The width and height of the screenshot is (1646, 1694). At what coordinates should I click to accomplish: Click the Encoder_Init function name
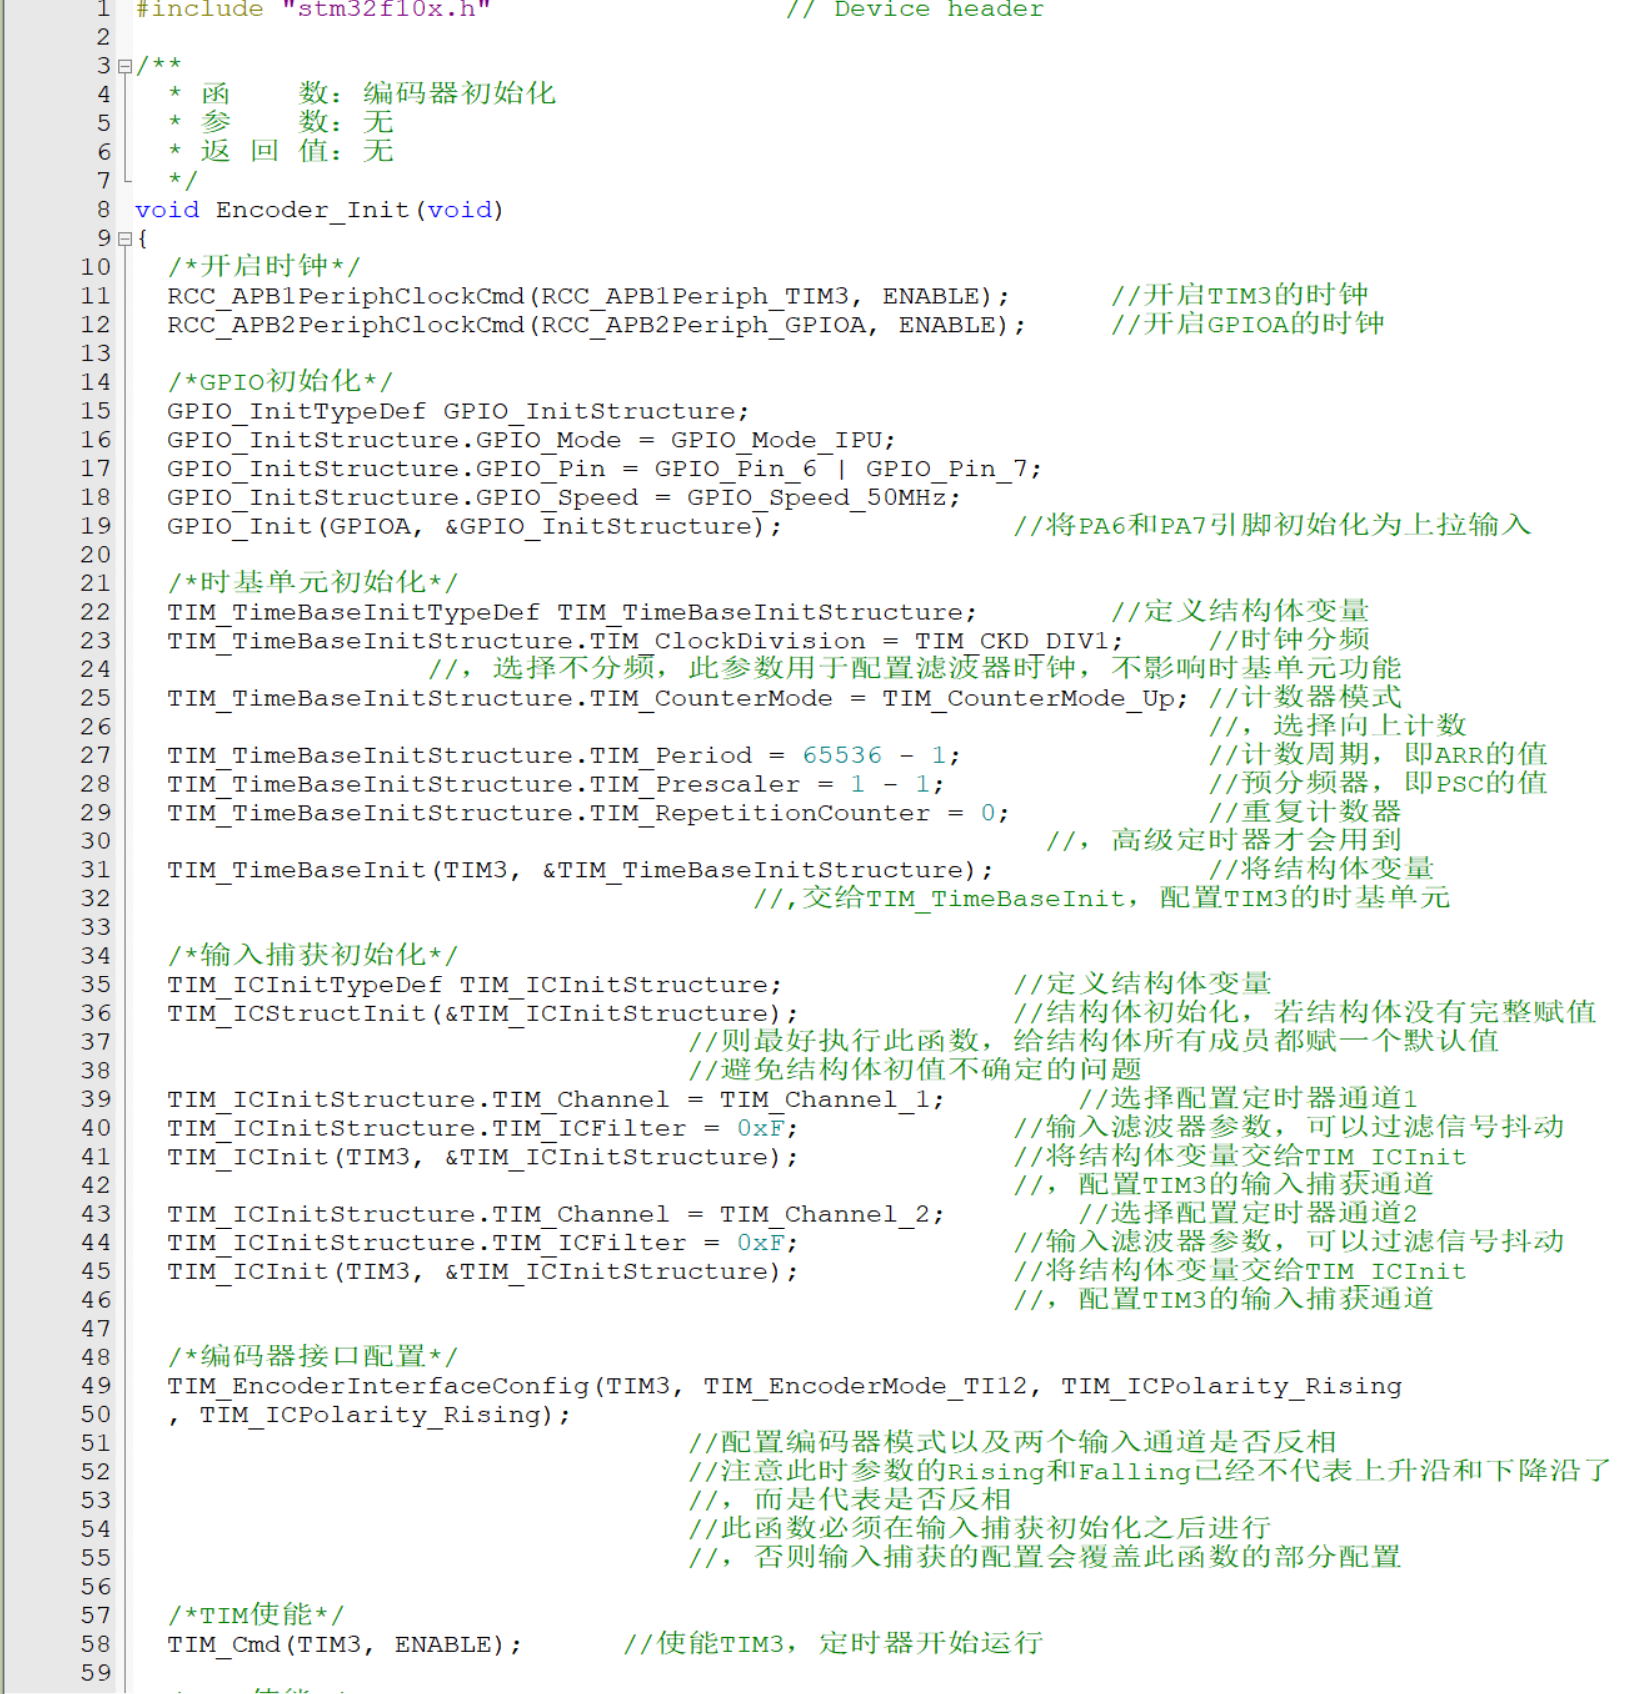tap(312, 210)
